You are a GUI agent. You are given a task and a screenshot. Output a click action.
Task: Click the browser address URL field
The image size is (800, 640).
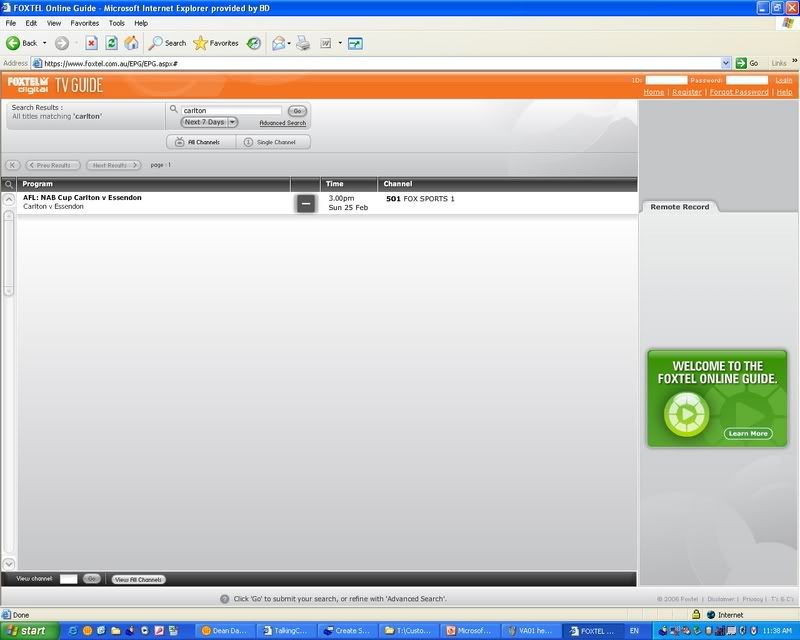click(x=376, y=63)
